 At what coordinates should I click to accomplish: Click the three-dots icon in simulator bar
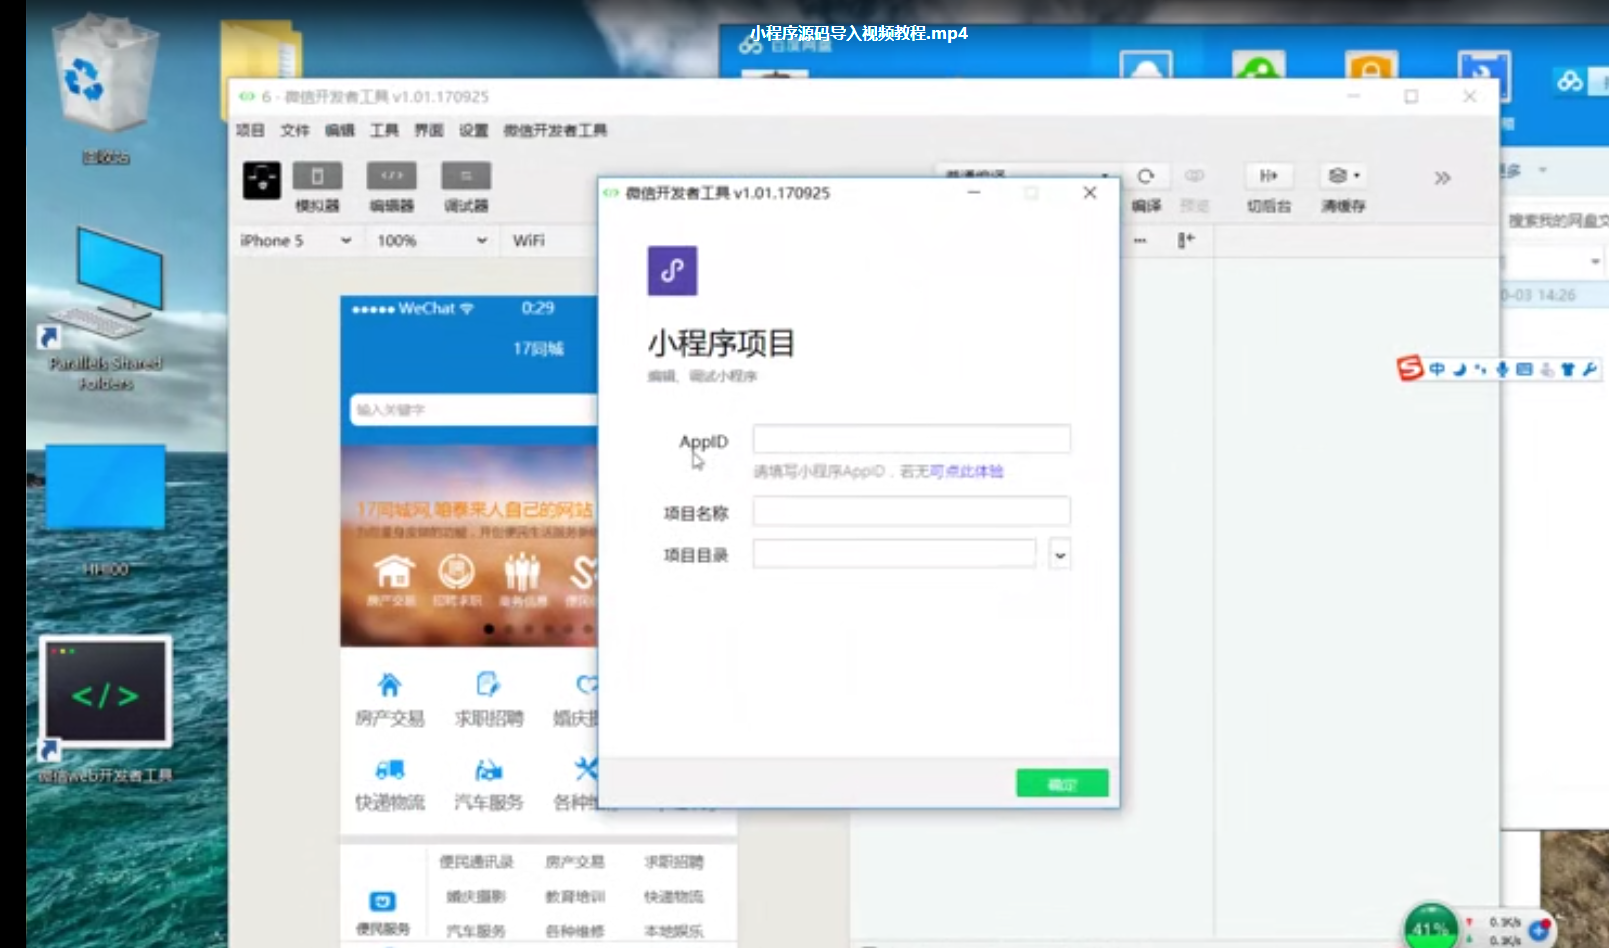[x=1140, y=240]
